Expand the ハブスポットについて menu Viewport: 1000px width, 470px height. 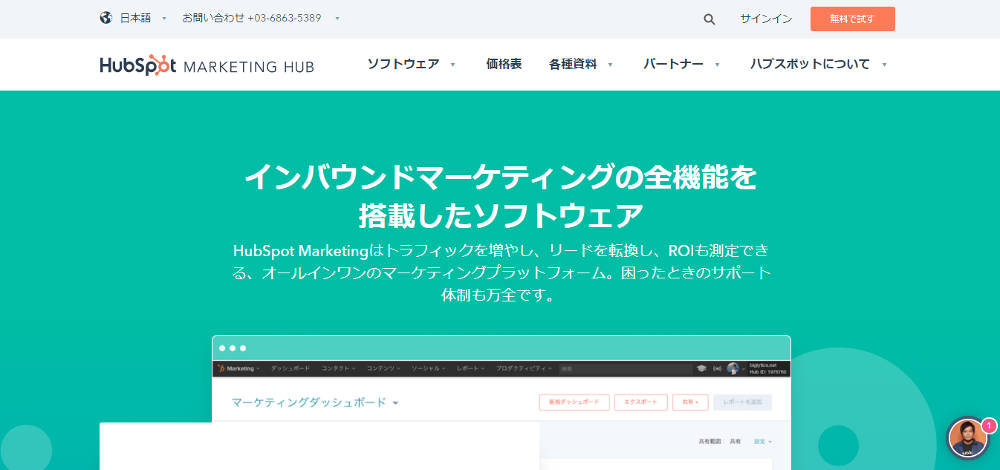818,64
